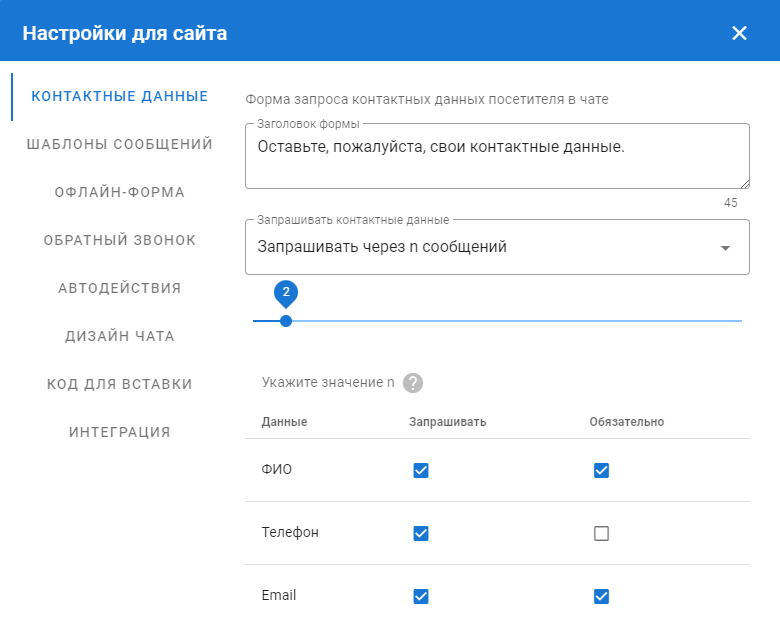Uncheck Запрашивать for ФИО
Viewport: 780px width, 620px height.
(421, 471)
